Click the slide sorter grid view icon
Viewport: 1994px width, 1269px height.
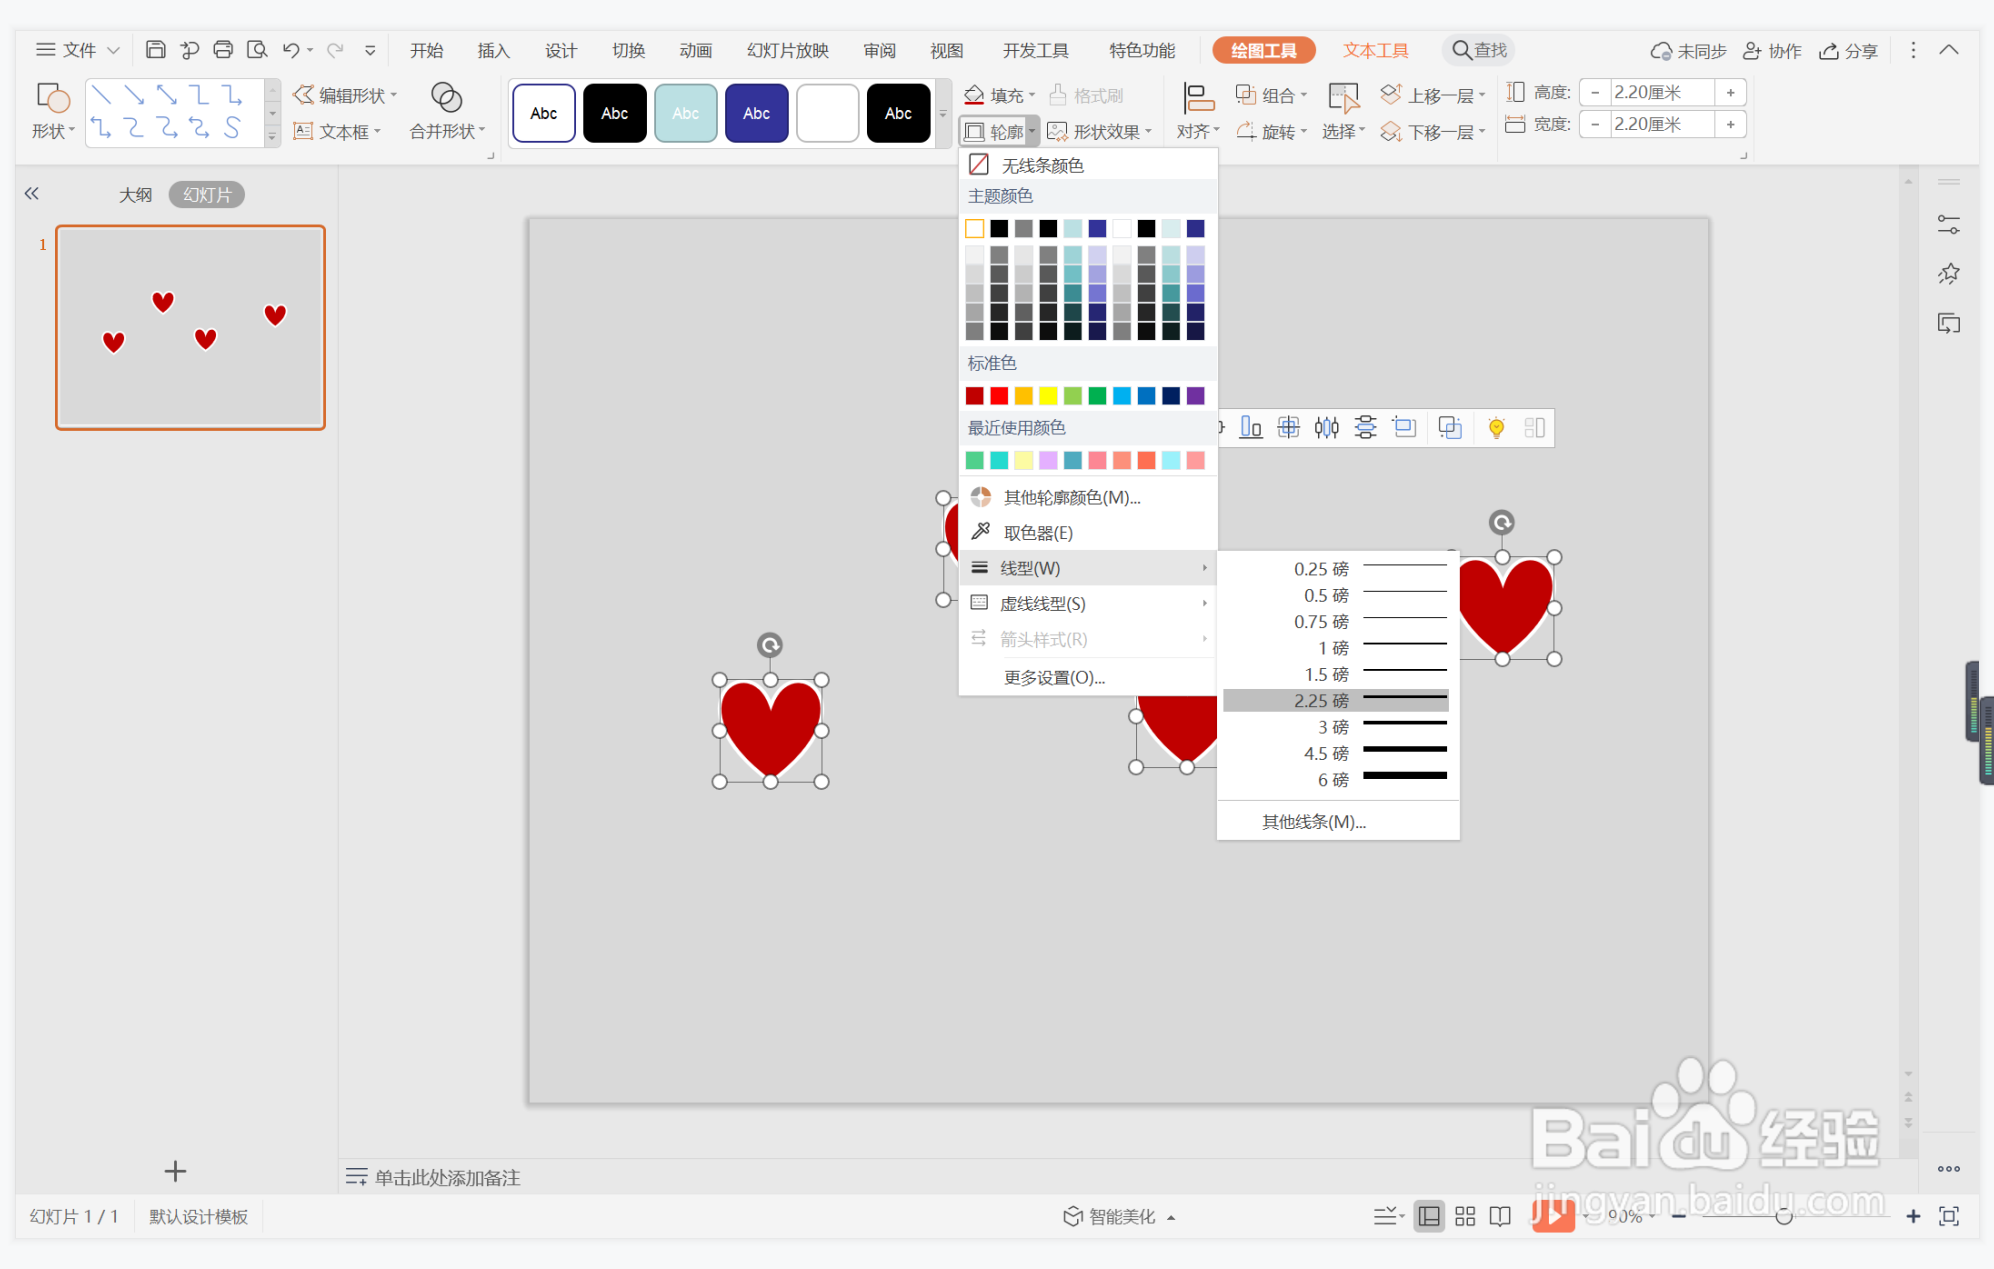click(1465, 1216)
